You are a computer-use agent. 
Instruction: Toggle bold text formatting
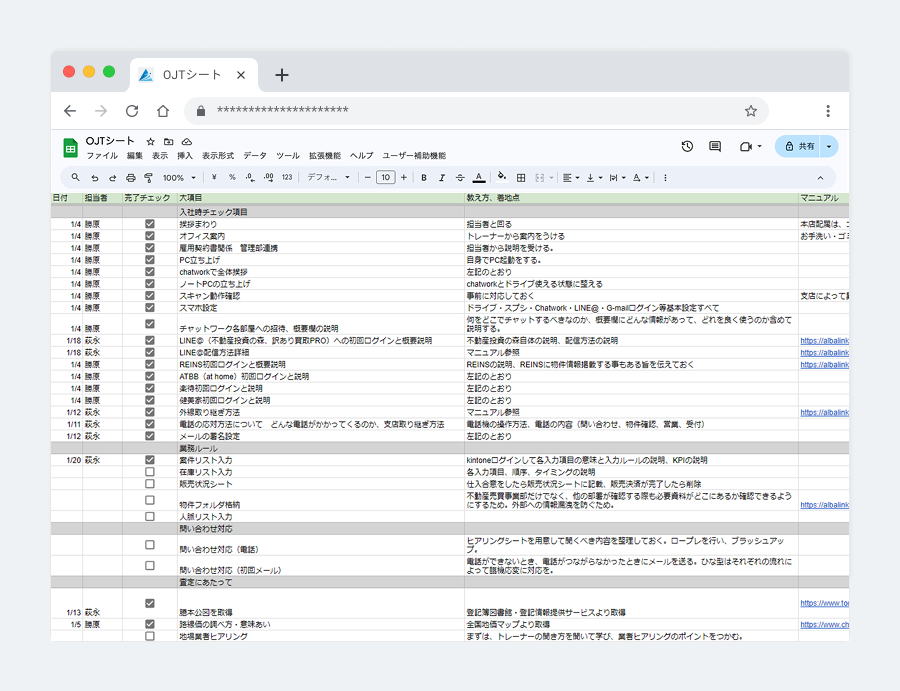click(424, 177)
